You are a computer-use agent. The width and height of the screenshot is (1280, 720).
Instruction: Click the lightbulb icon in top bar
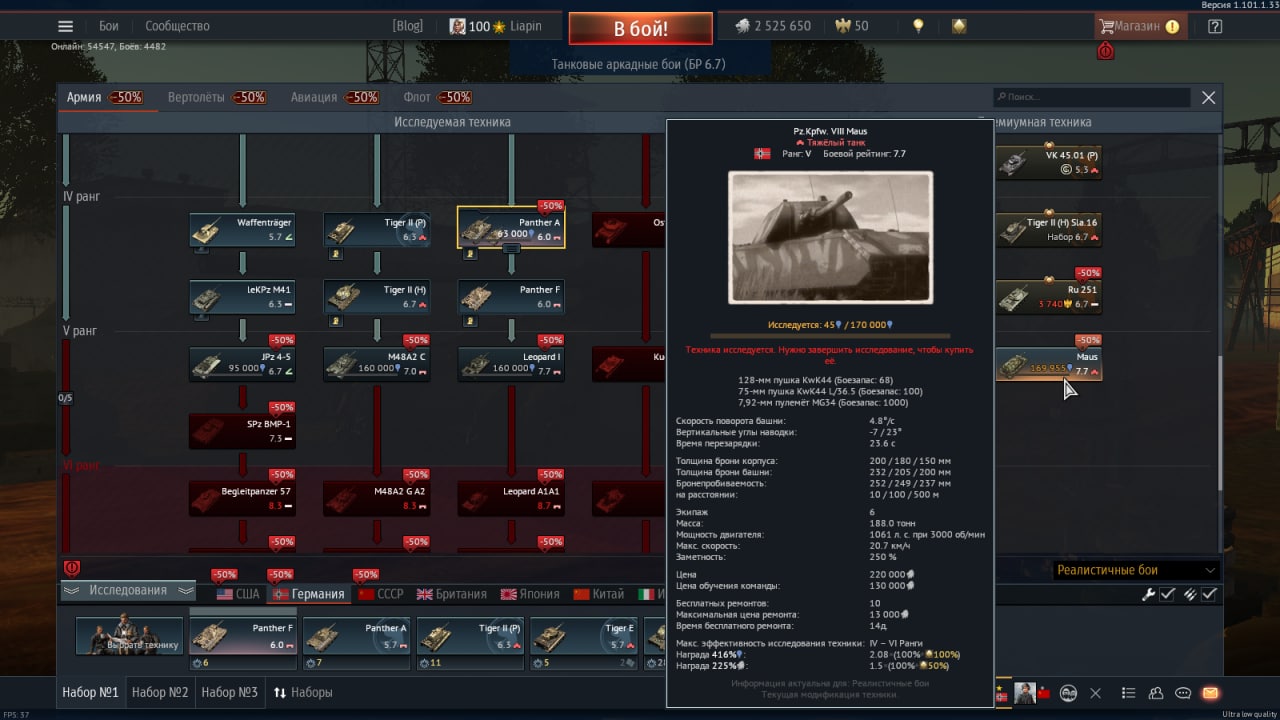click(x=918, y=26)
